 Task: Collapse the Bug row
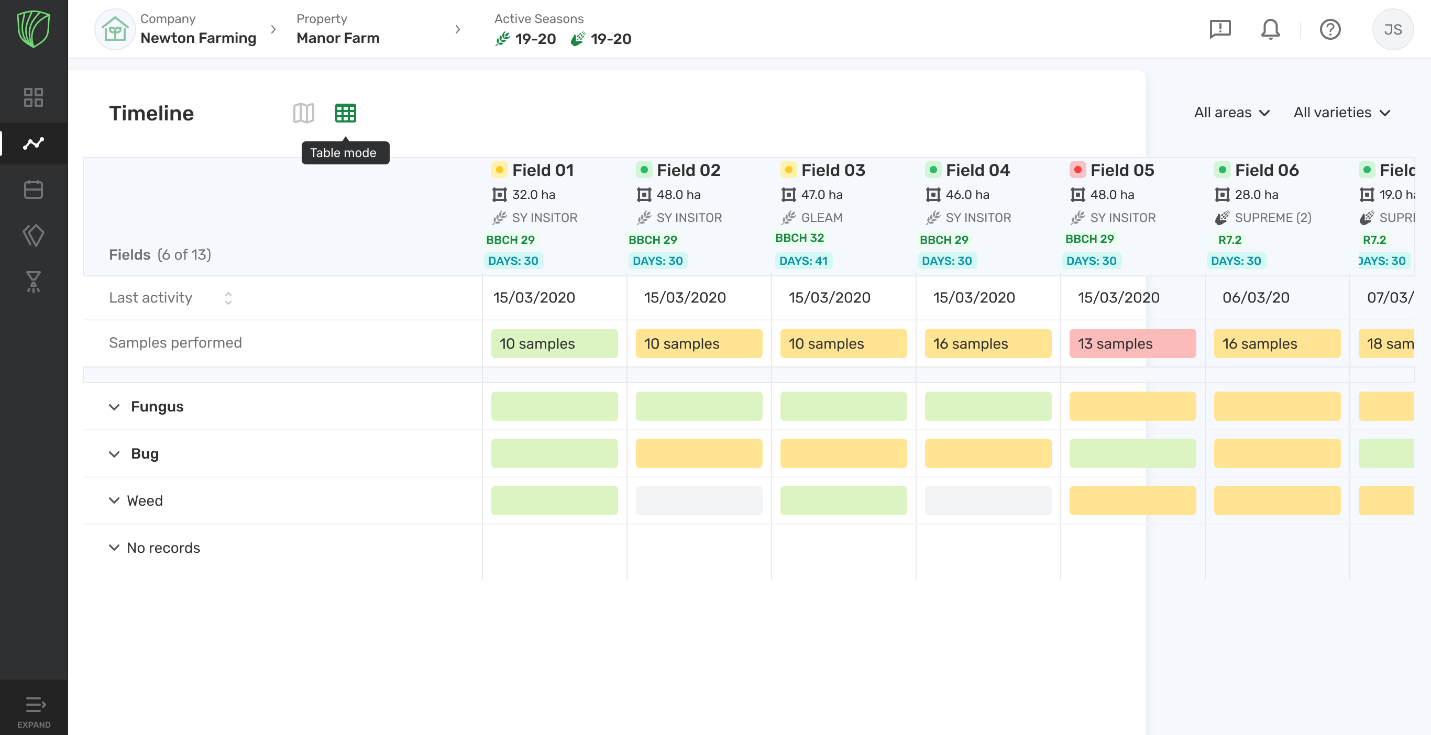coord(114,454)
